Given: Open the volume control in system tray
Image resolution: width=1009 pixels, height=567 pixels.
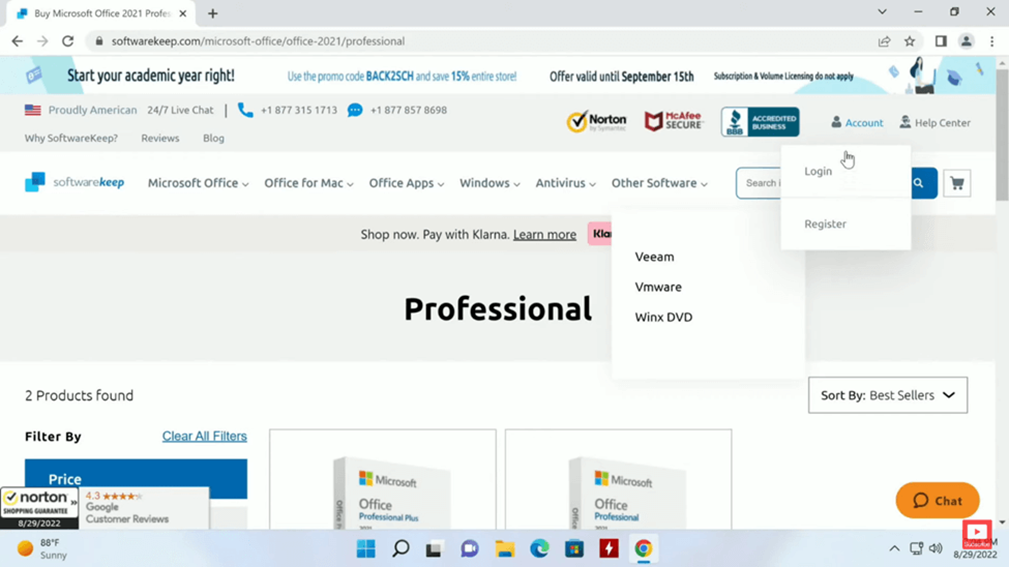Looking at the screenshot, I should 936,549.
